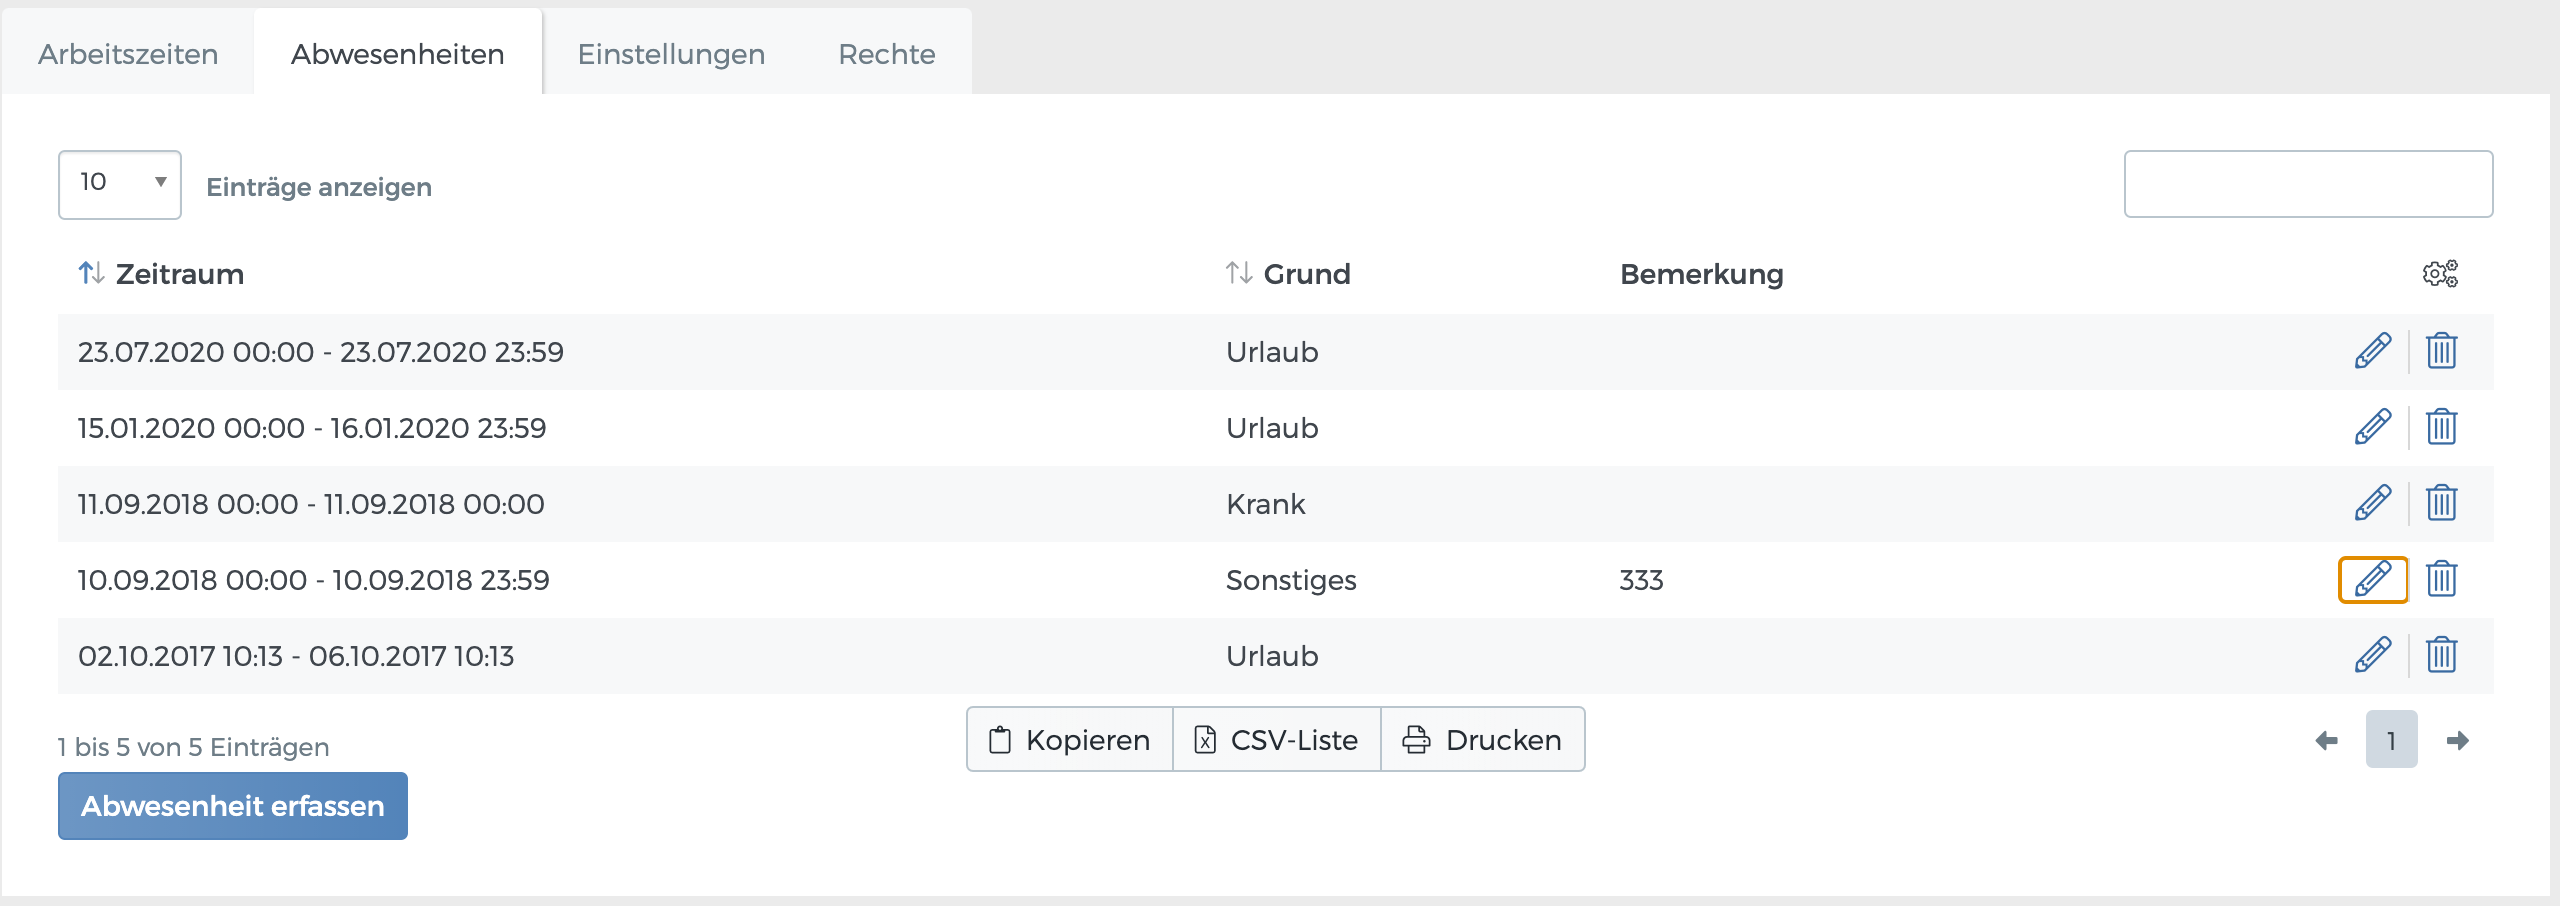Edit the 15.01.2020 Urlaub entry

(x=2372, y=427)
